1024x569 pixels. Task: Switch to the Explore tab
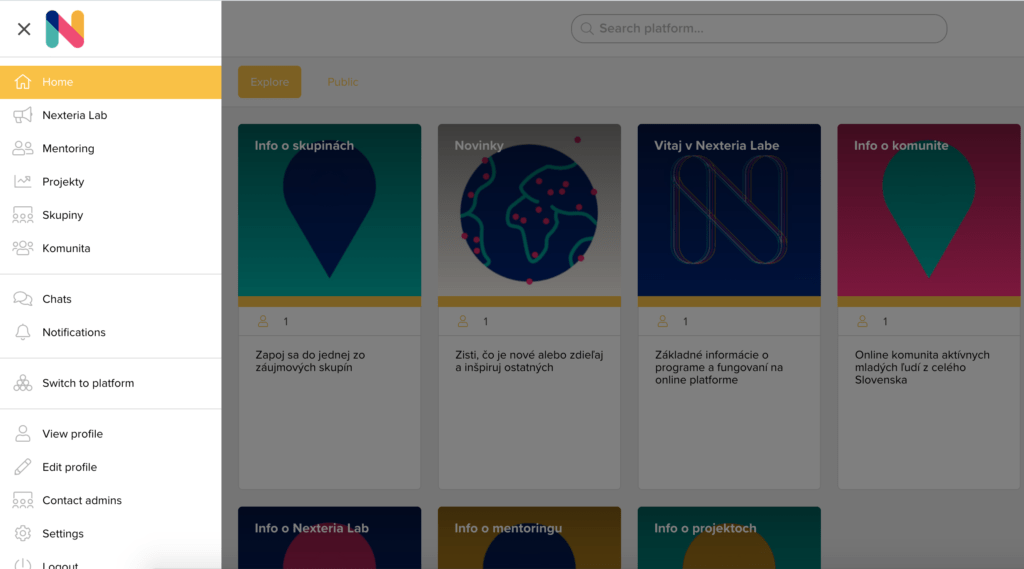coord(269,82)
